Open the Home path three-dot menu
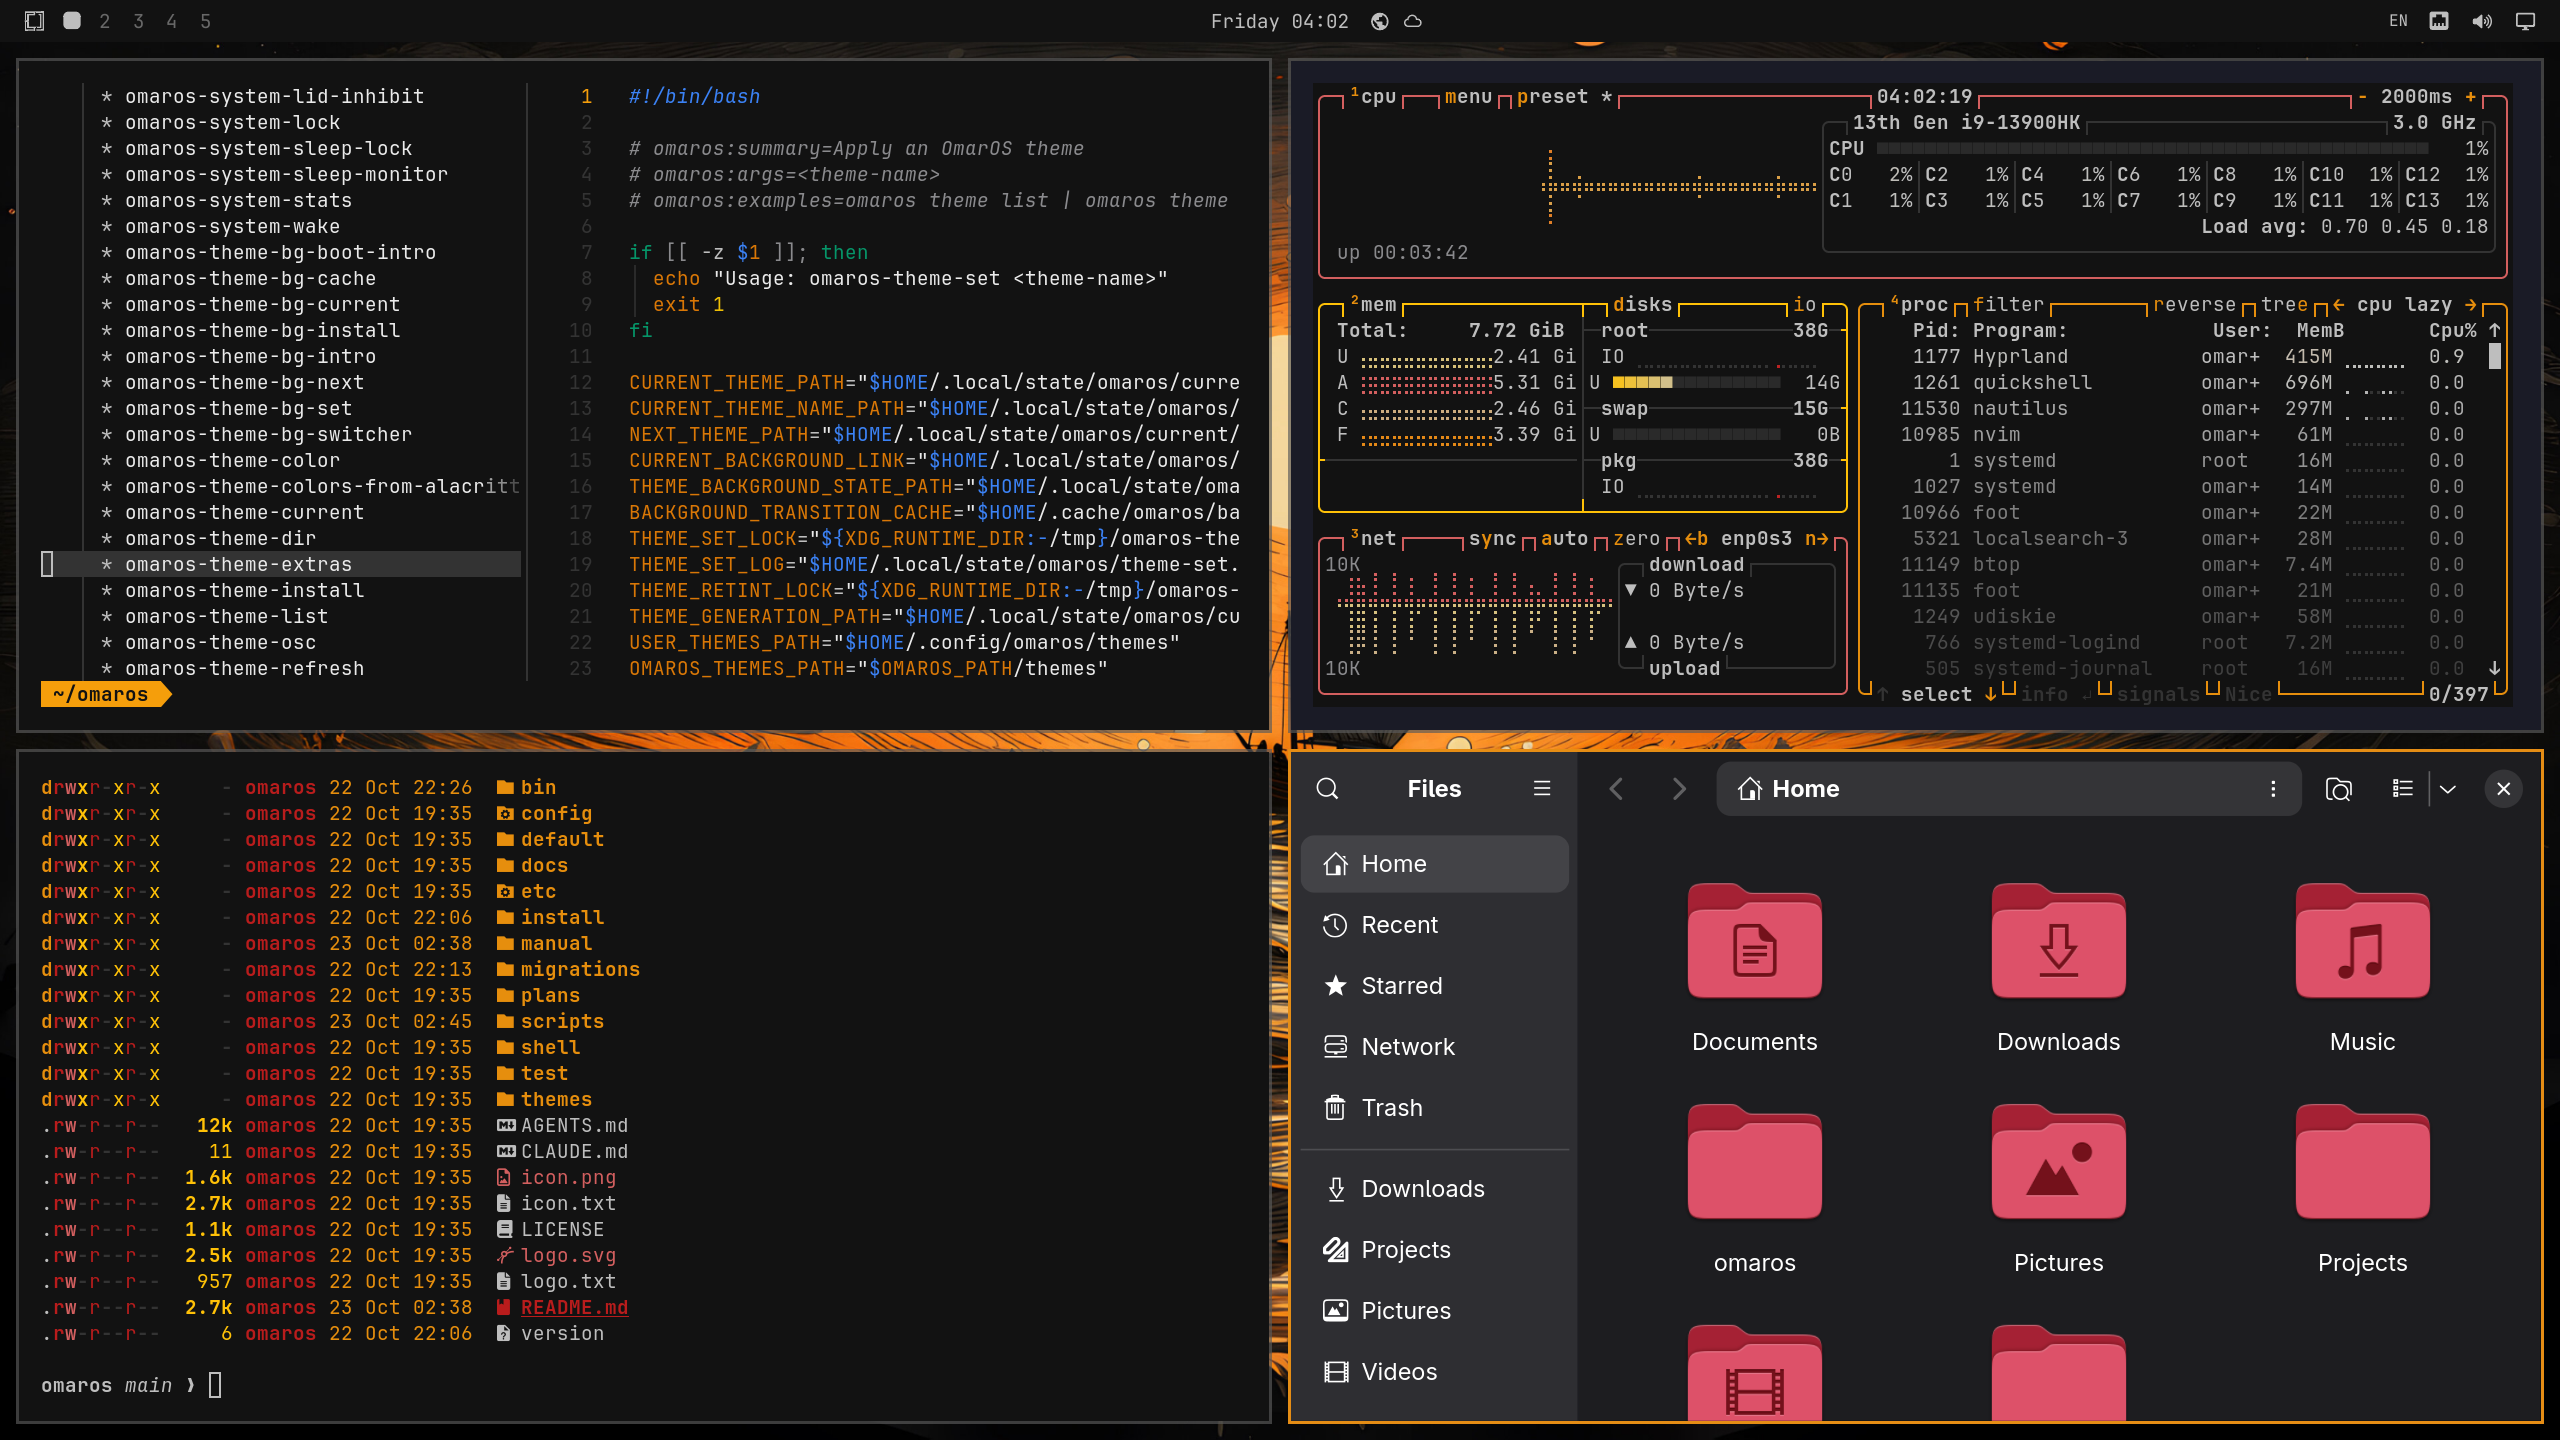 coord(2273,789)
